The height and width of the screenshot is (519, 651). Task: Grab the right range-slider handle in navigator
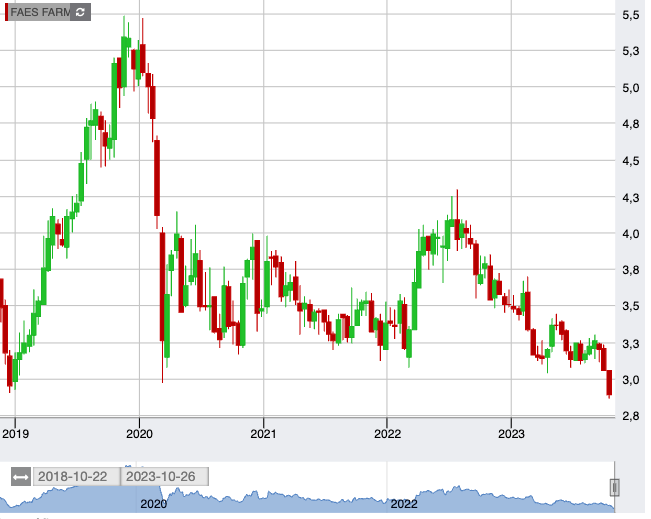(614, 487)
